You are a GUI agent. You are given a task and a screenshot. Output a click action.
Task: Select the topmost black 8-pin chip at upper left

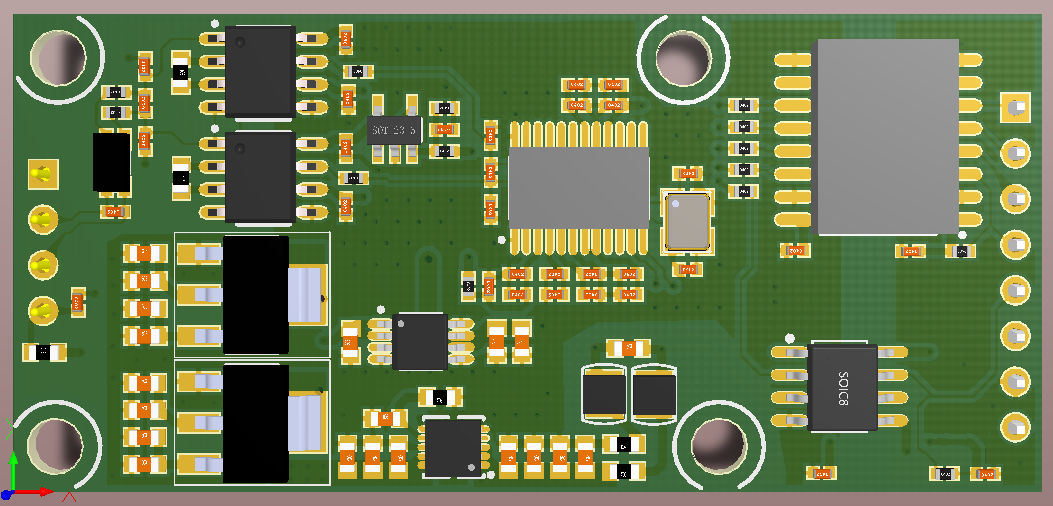261,72
